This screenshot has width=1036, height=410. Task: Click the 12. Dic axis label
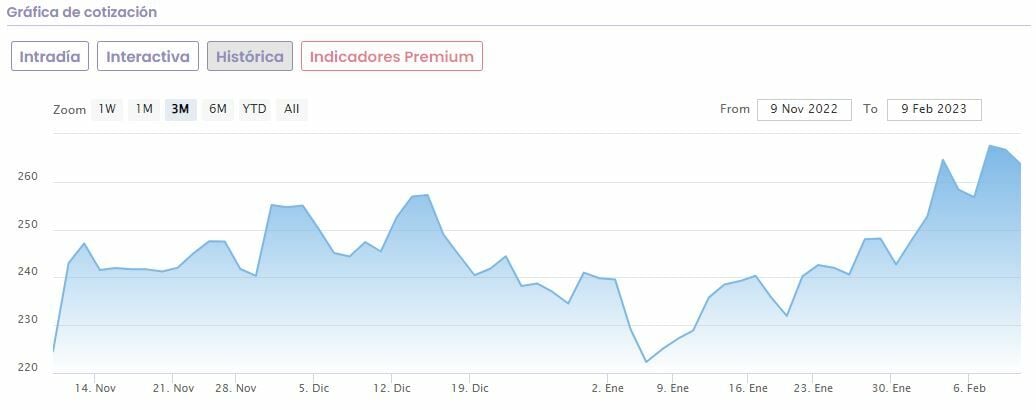pyautogui.click(x=392, y=388)
